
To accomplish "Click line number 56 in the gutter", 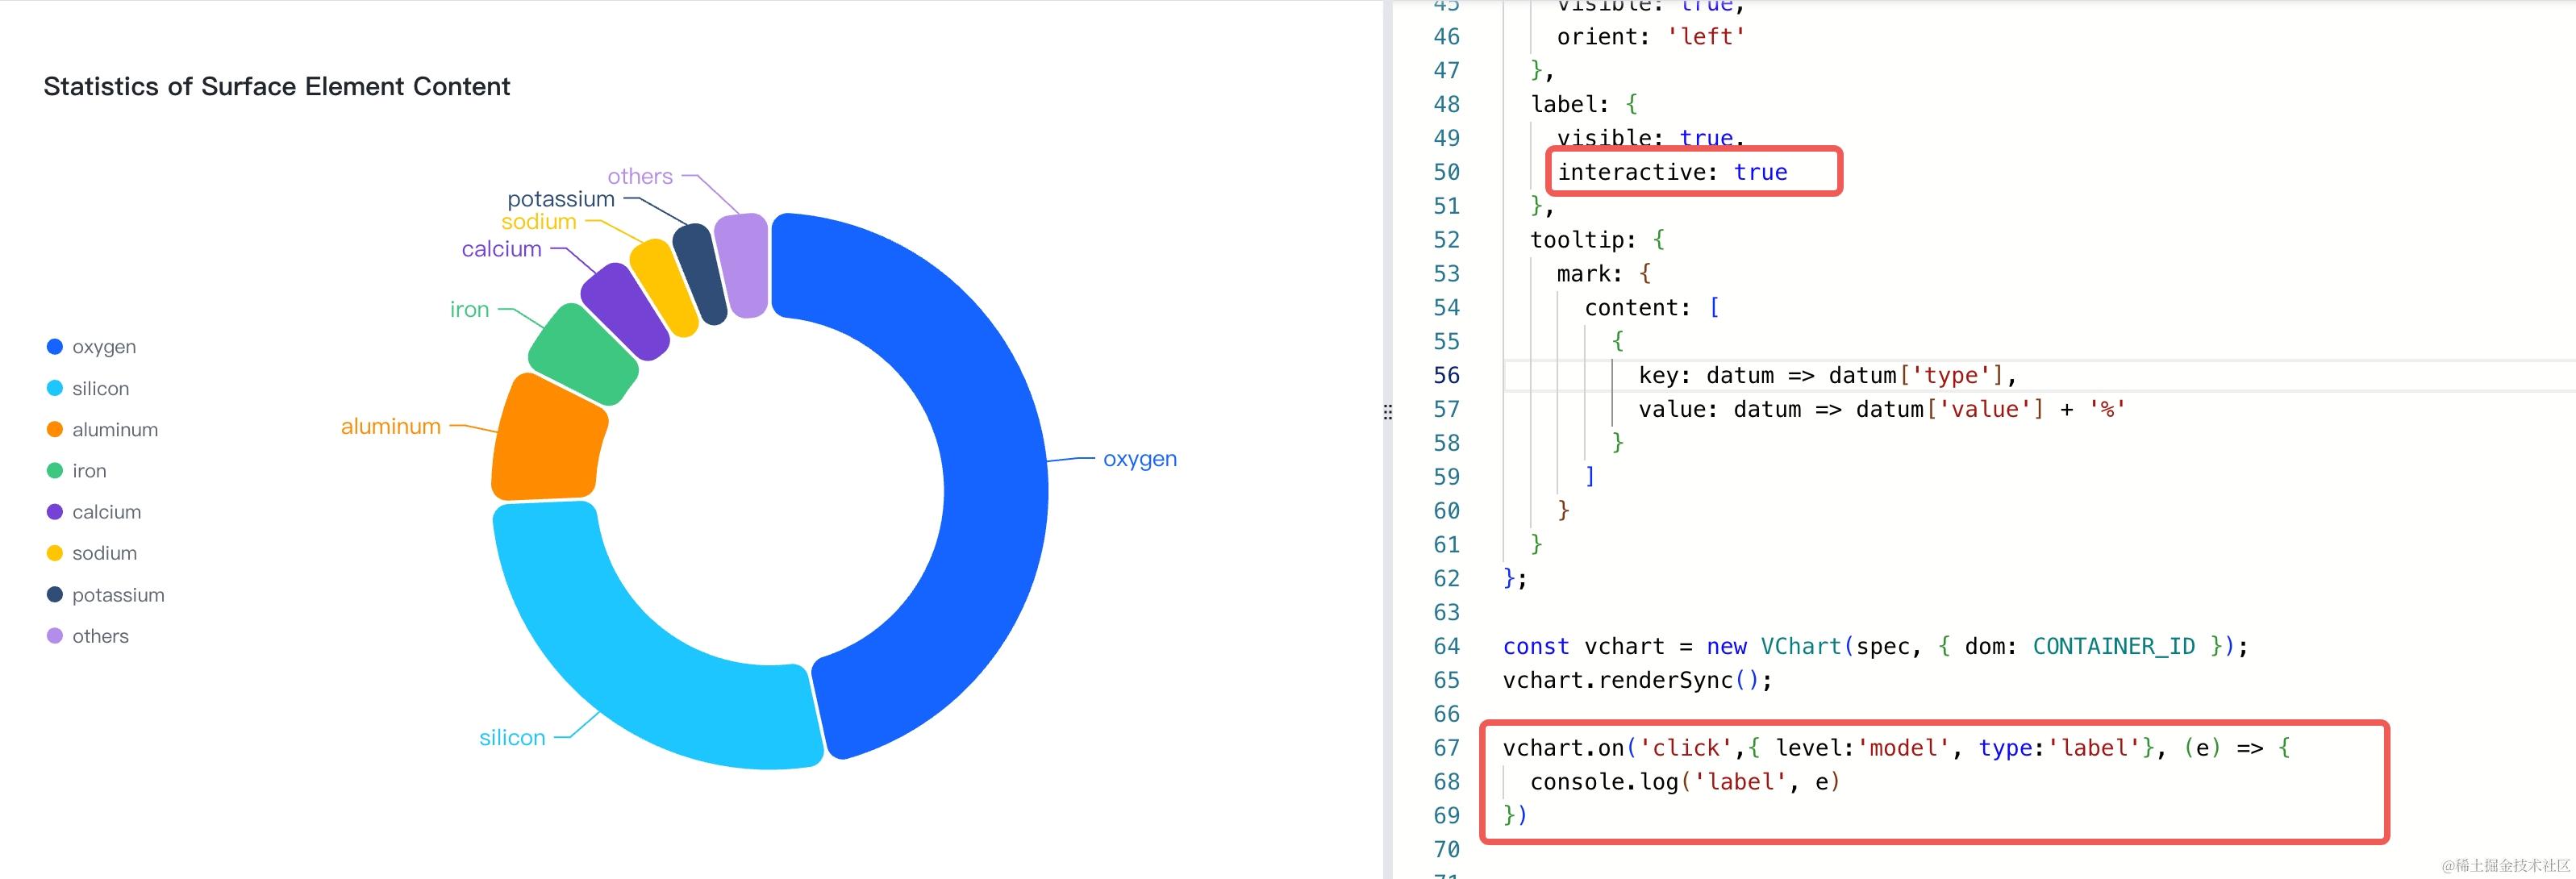I will click(1446, 375).
